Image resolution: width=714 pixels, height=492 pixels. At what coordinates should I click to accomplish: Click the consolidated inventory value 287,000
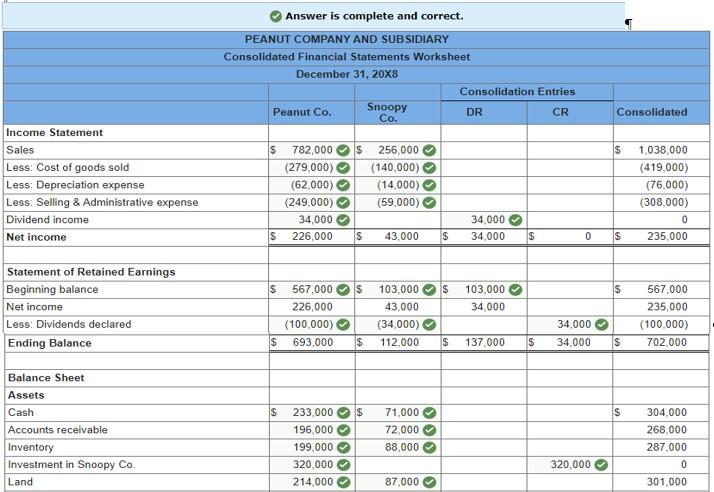(667, 447)
